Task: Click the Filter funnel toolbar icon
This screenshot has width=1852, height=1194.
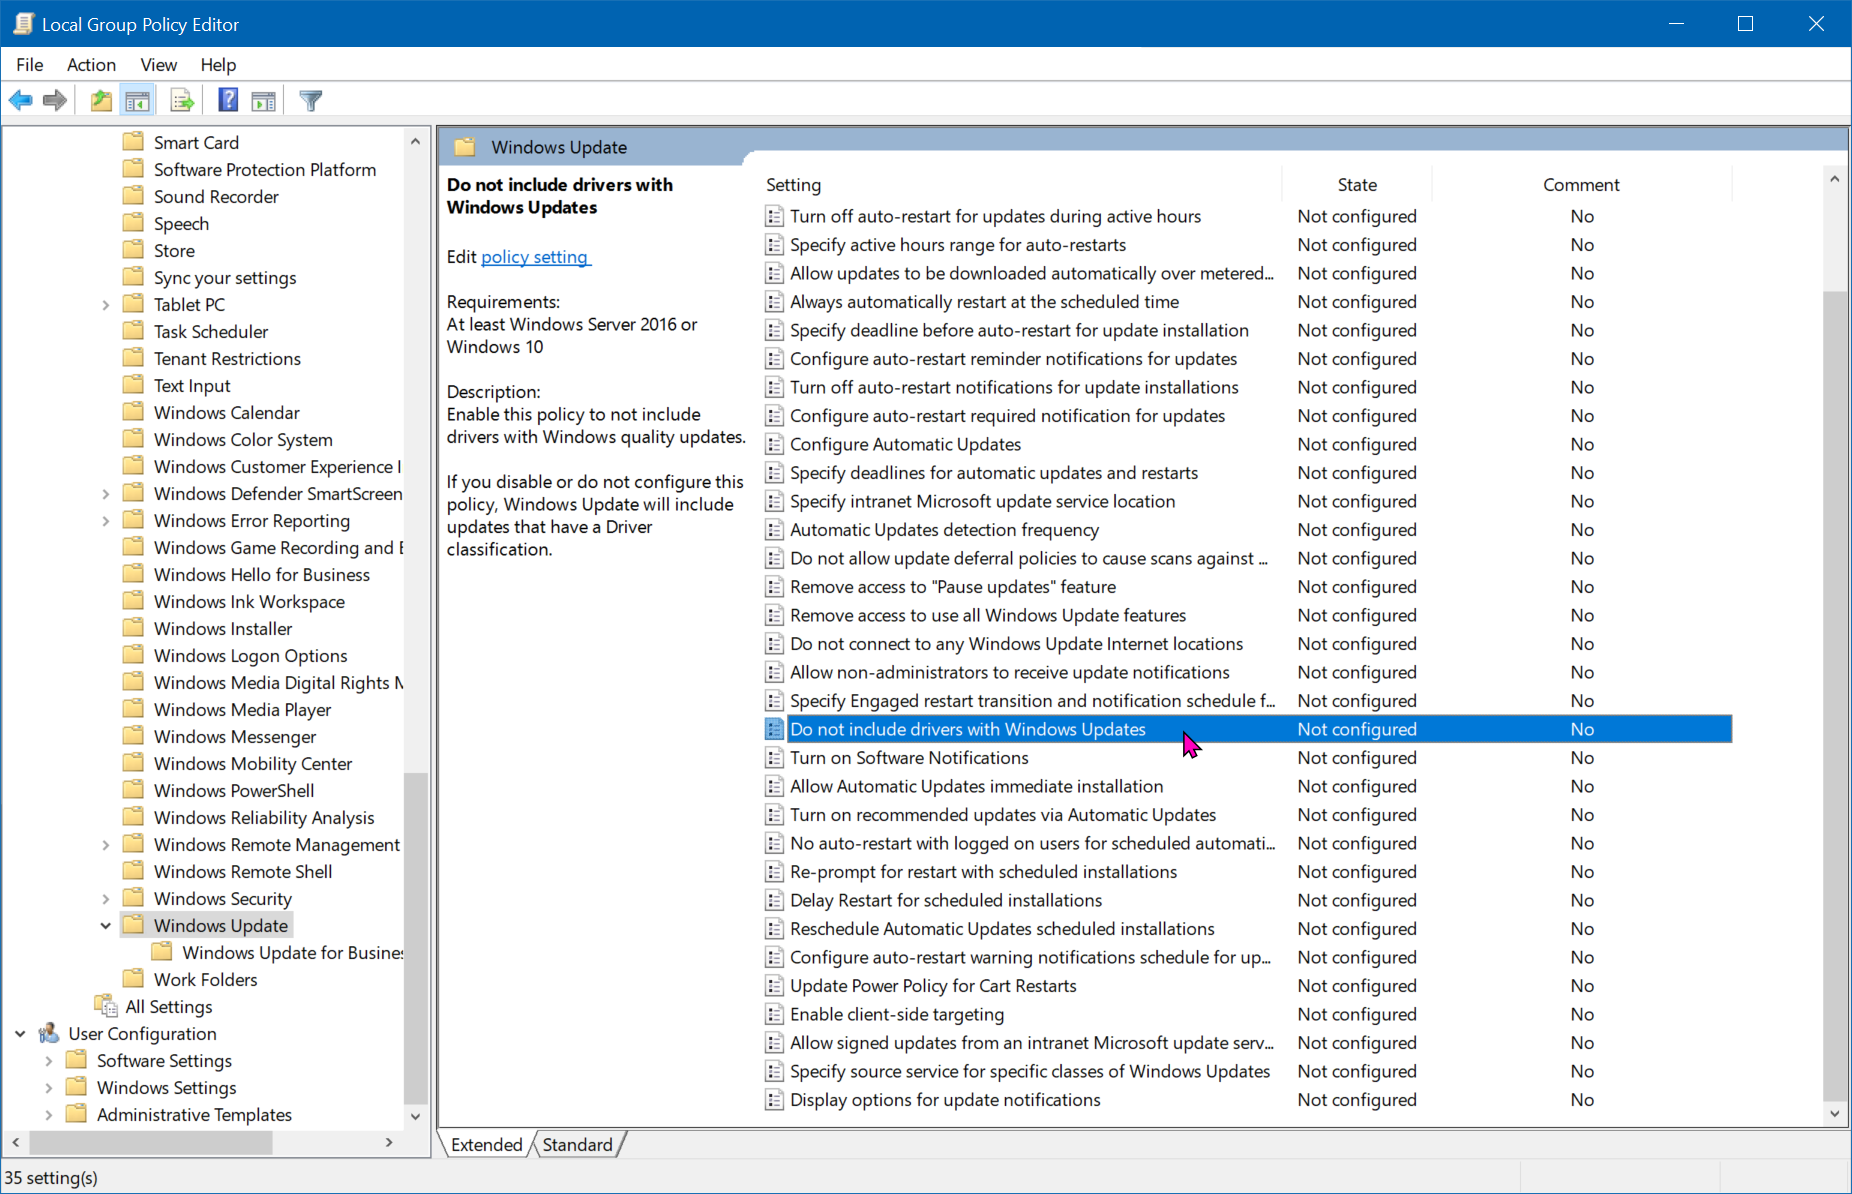Action: pos(311,100)
